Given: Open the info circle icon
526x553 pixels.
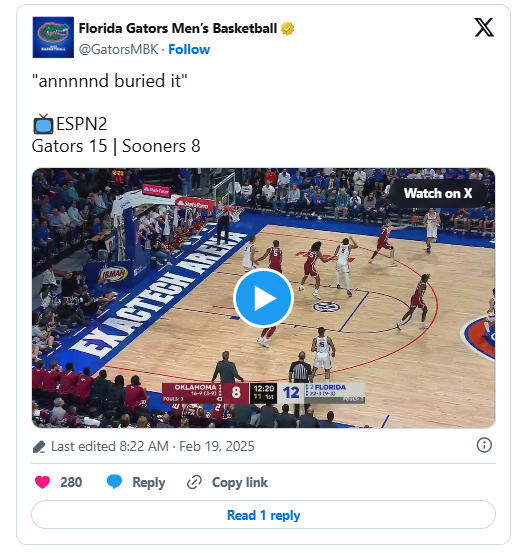Looking at the screenshot, I should click(x=484, y=445).
